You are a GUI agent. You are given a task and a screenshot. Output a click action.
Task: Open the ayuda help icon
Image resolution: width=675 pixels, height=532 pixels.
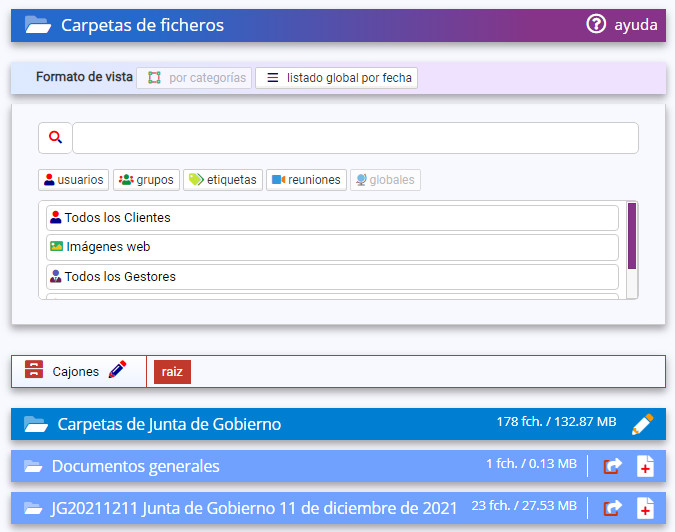(x=596, y=24)
